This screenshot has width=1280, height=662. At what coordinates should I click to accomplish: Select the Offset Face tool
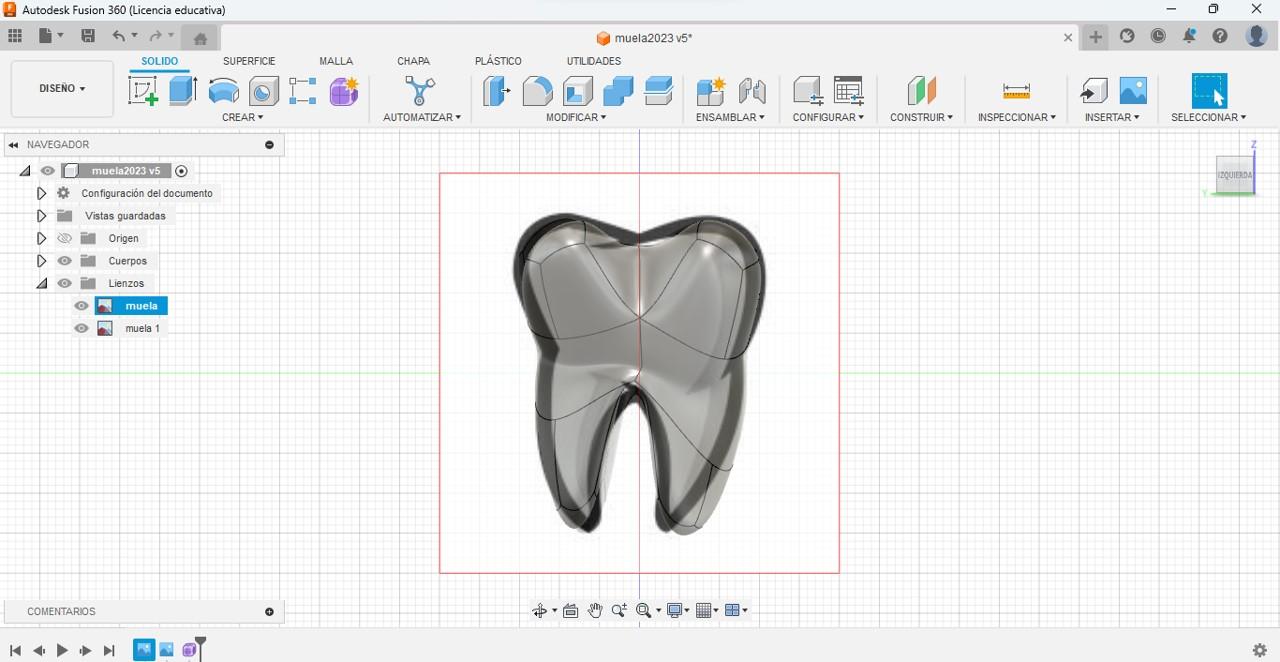click(x=658, y=91)
